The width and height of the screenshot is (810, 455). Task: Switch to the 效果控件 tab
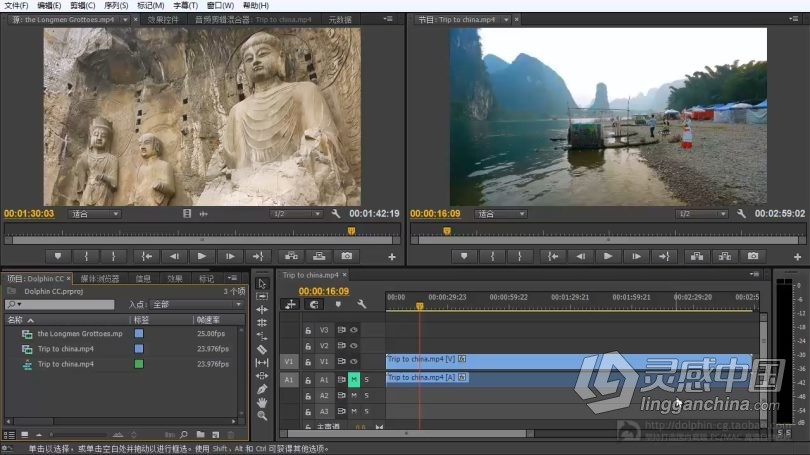click(163, 20)
